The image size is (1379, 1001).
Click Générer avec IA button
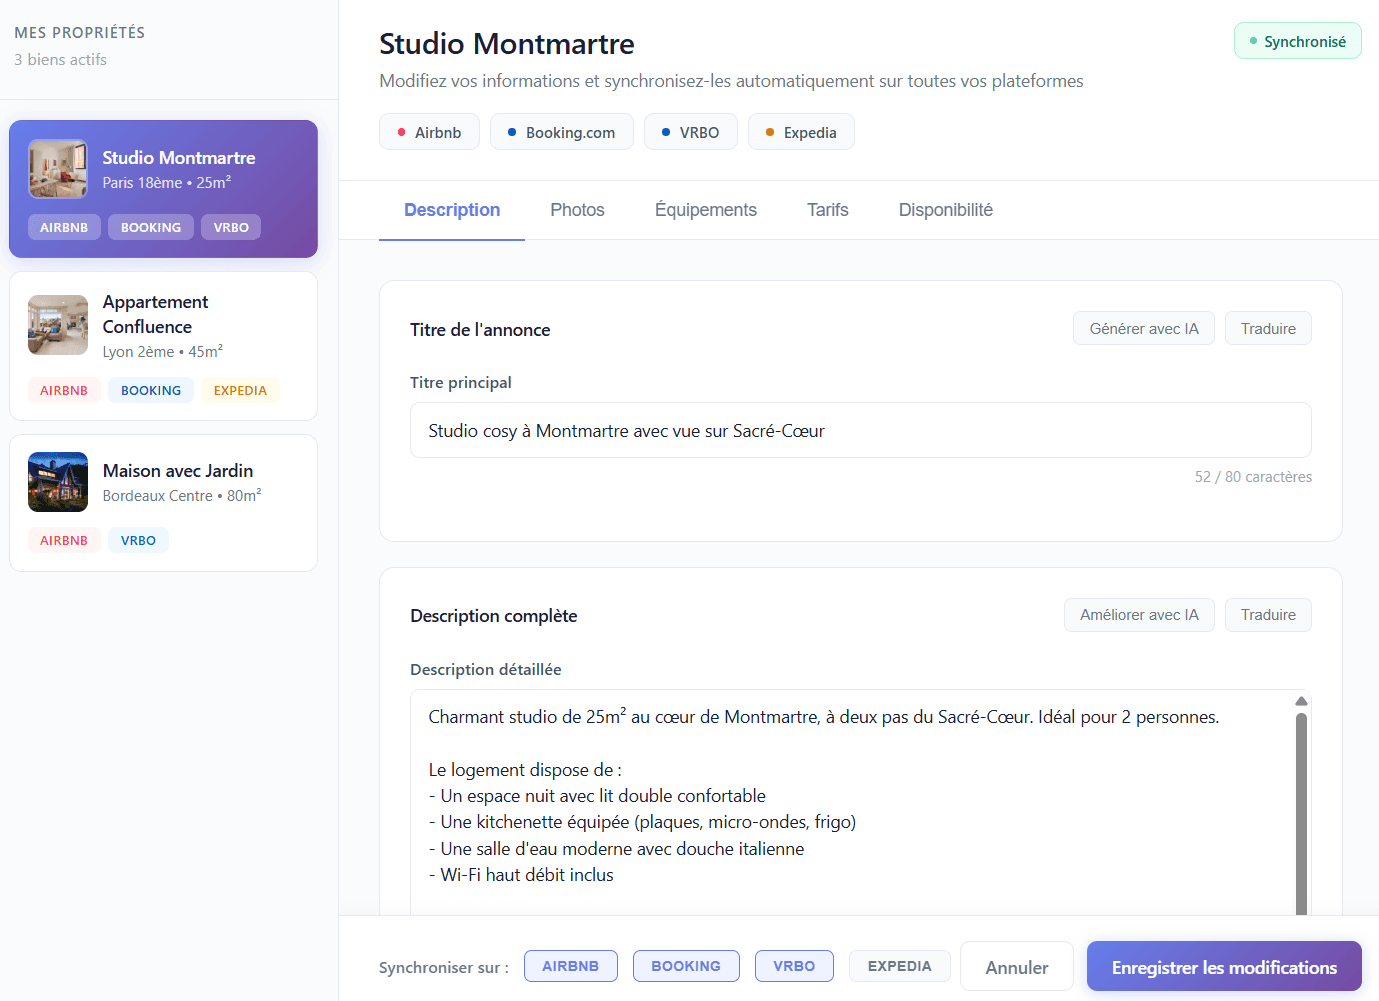[x=1144, y=328]
